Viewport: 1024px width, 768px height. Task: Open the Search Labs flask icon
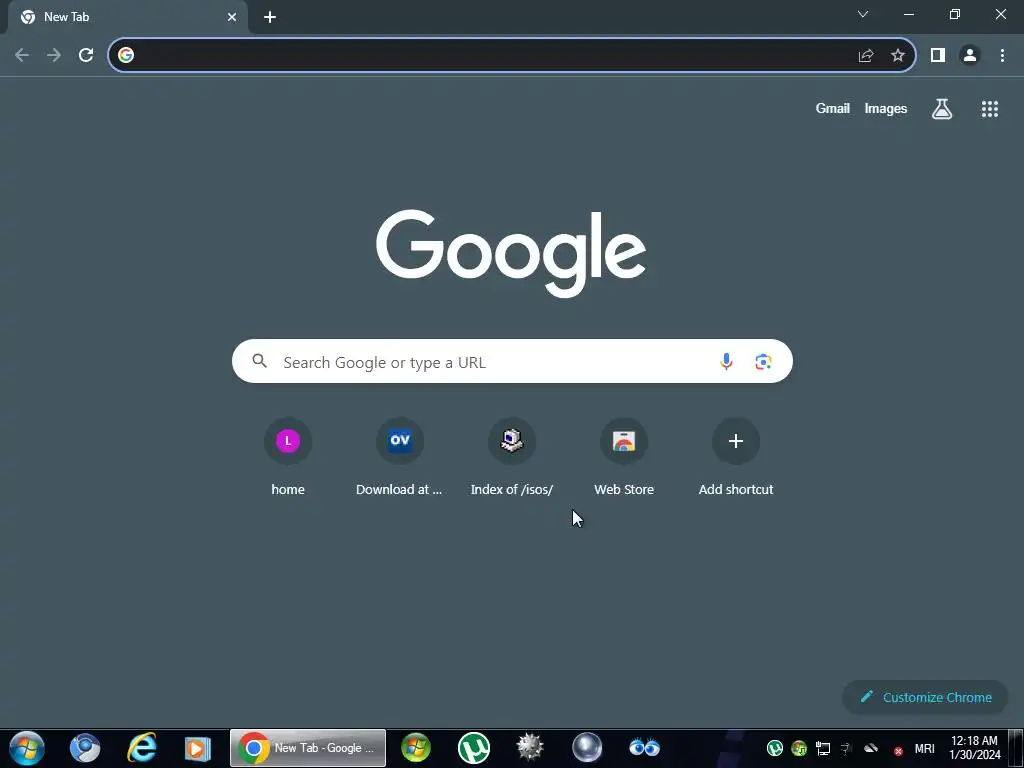[x=942, y=108]
